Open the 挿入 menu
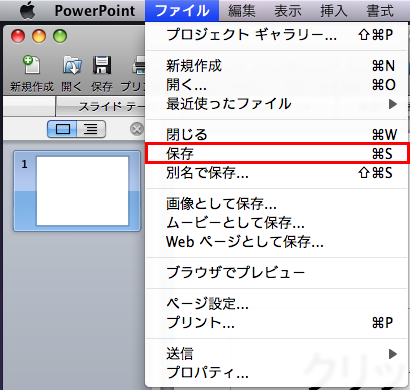The width and height of the screenshot is (410, 390). (333, 11)
